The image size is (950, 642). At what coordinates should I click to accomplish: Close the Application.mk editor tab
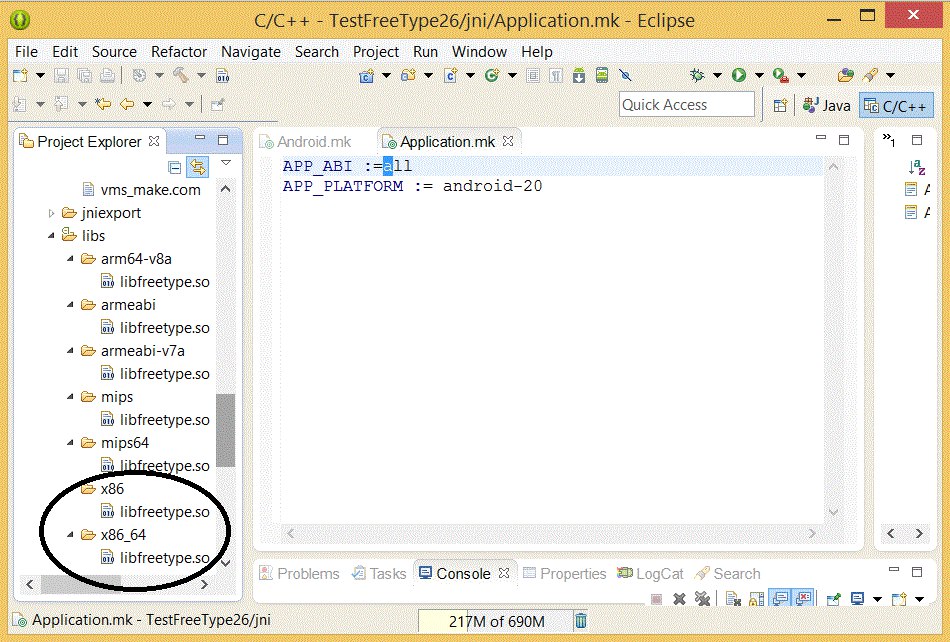pyautogui.click(x=508, y=141)
